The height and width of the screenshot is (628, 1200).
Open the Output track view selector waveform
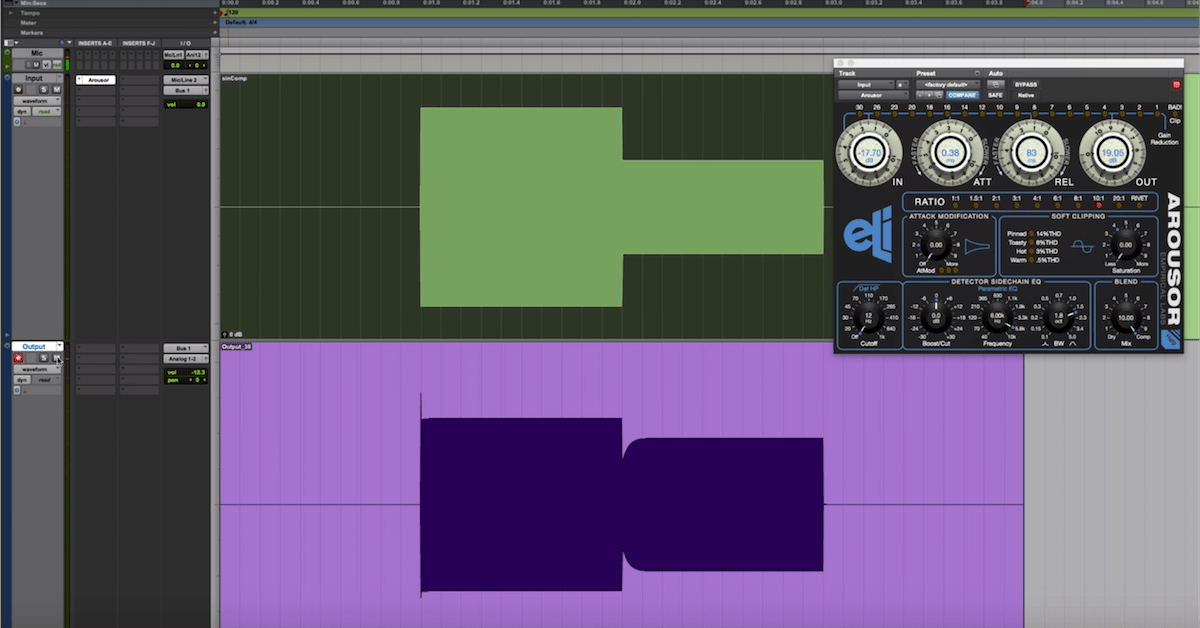37,370
